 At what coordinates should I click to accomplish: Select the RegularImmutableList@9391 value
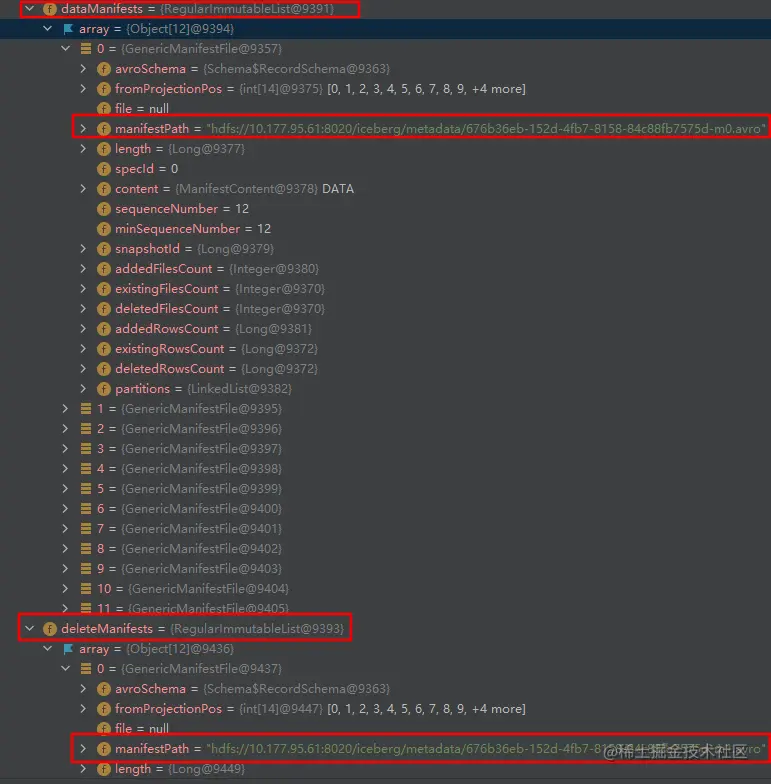pyautogui.click(x=247, y=8)
